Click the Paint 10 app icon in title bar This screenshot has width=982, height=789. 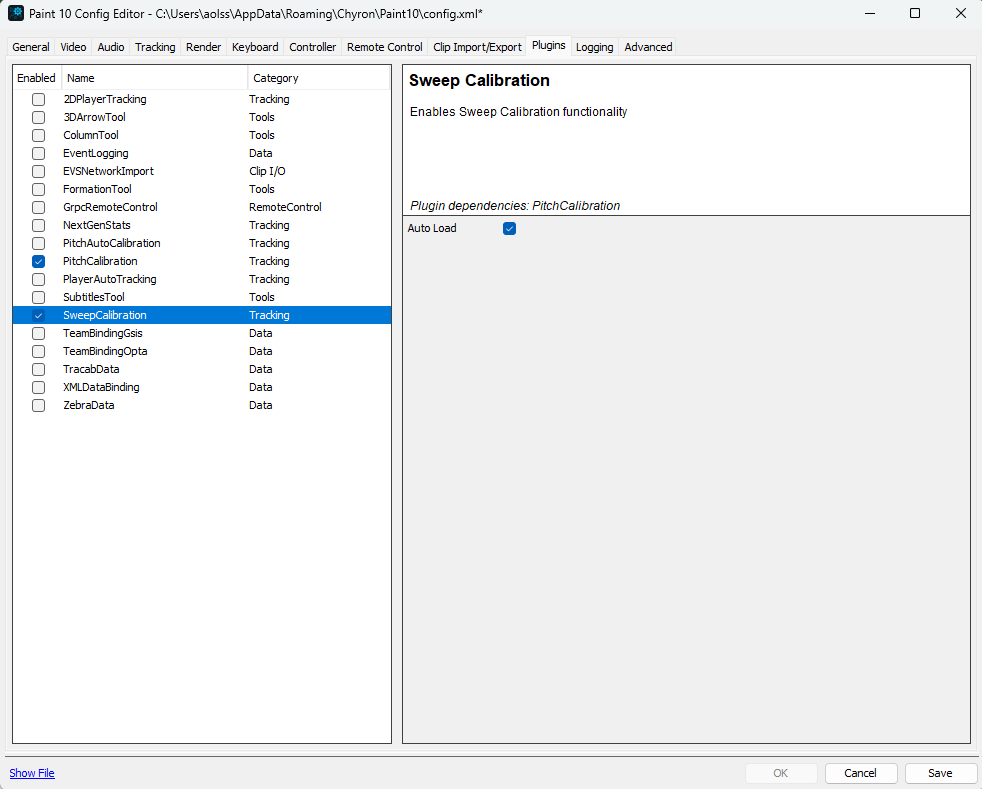point(16,13)
